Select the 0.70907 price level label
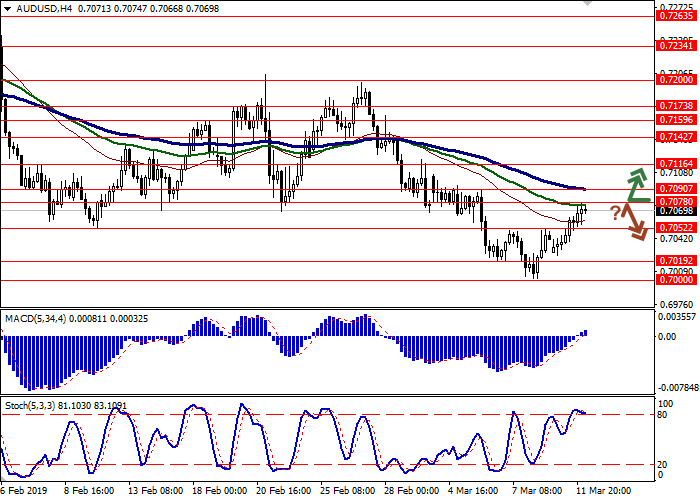Viewport: 700px width, 500px height. [x=669, y=188]
